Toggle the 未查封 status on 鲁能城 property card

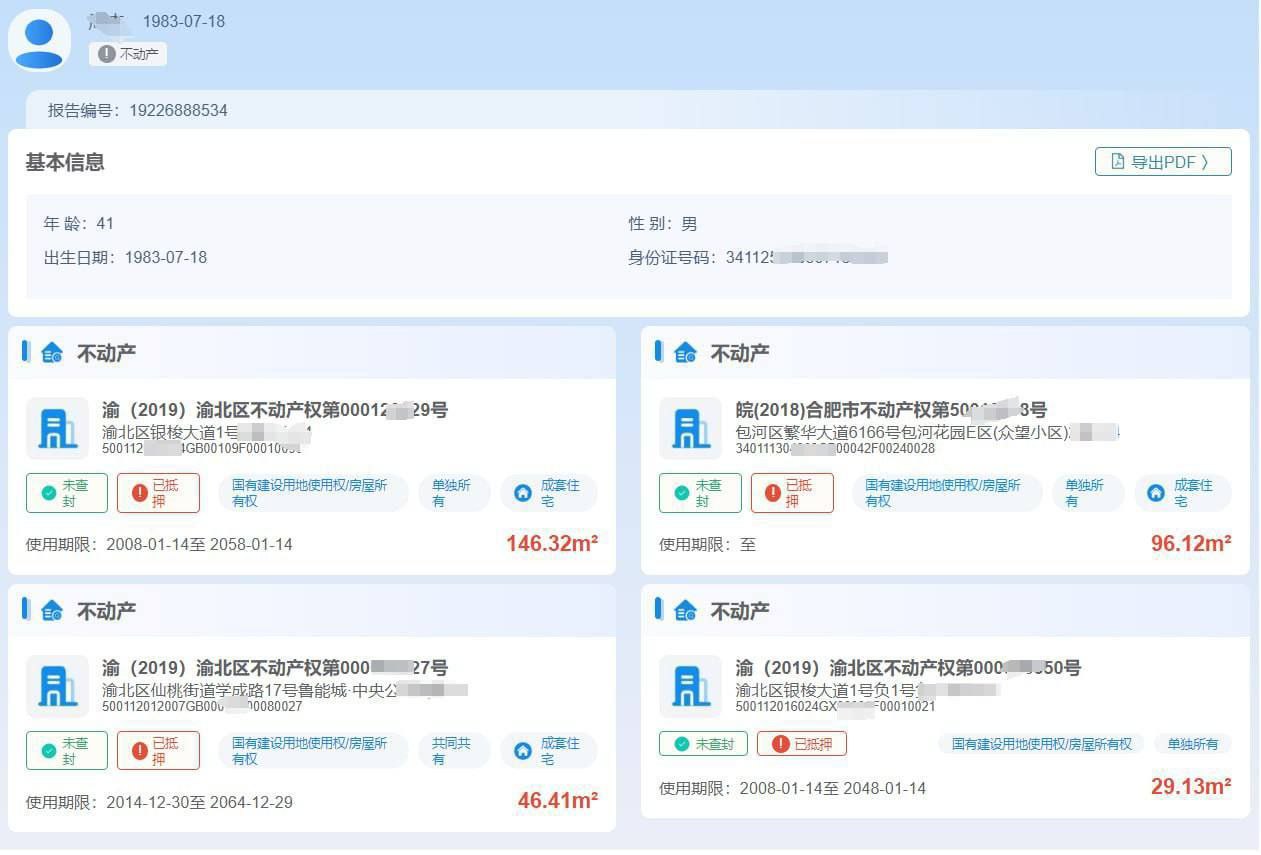pos(66,750)
